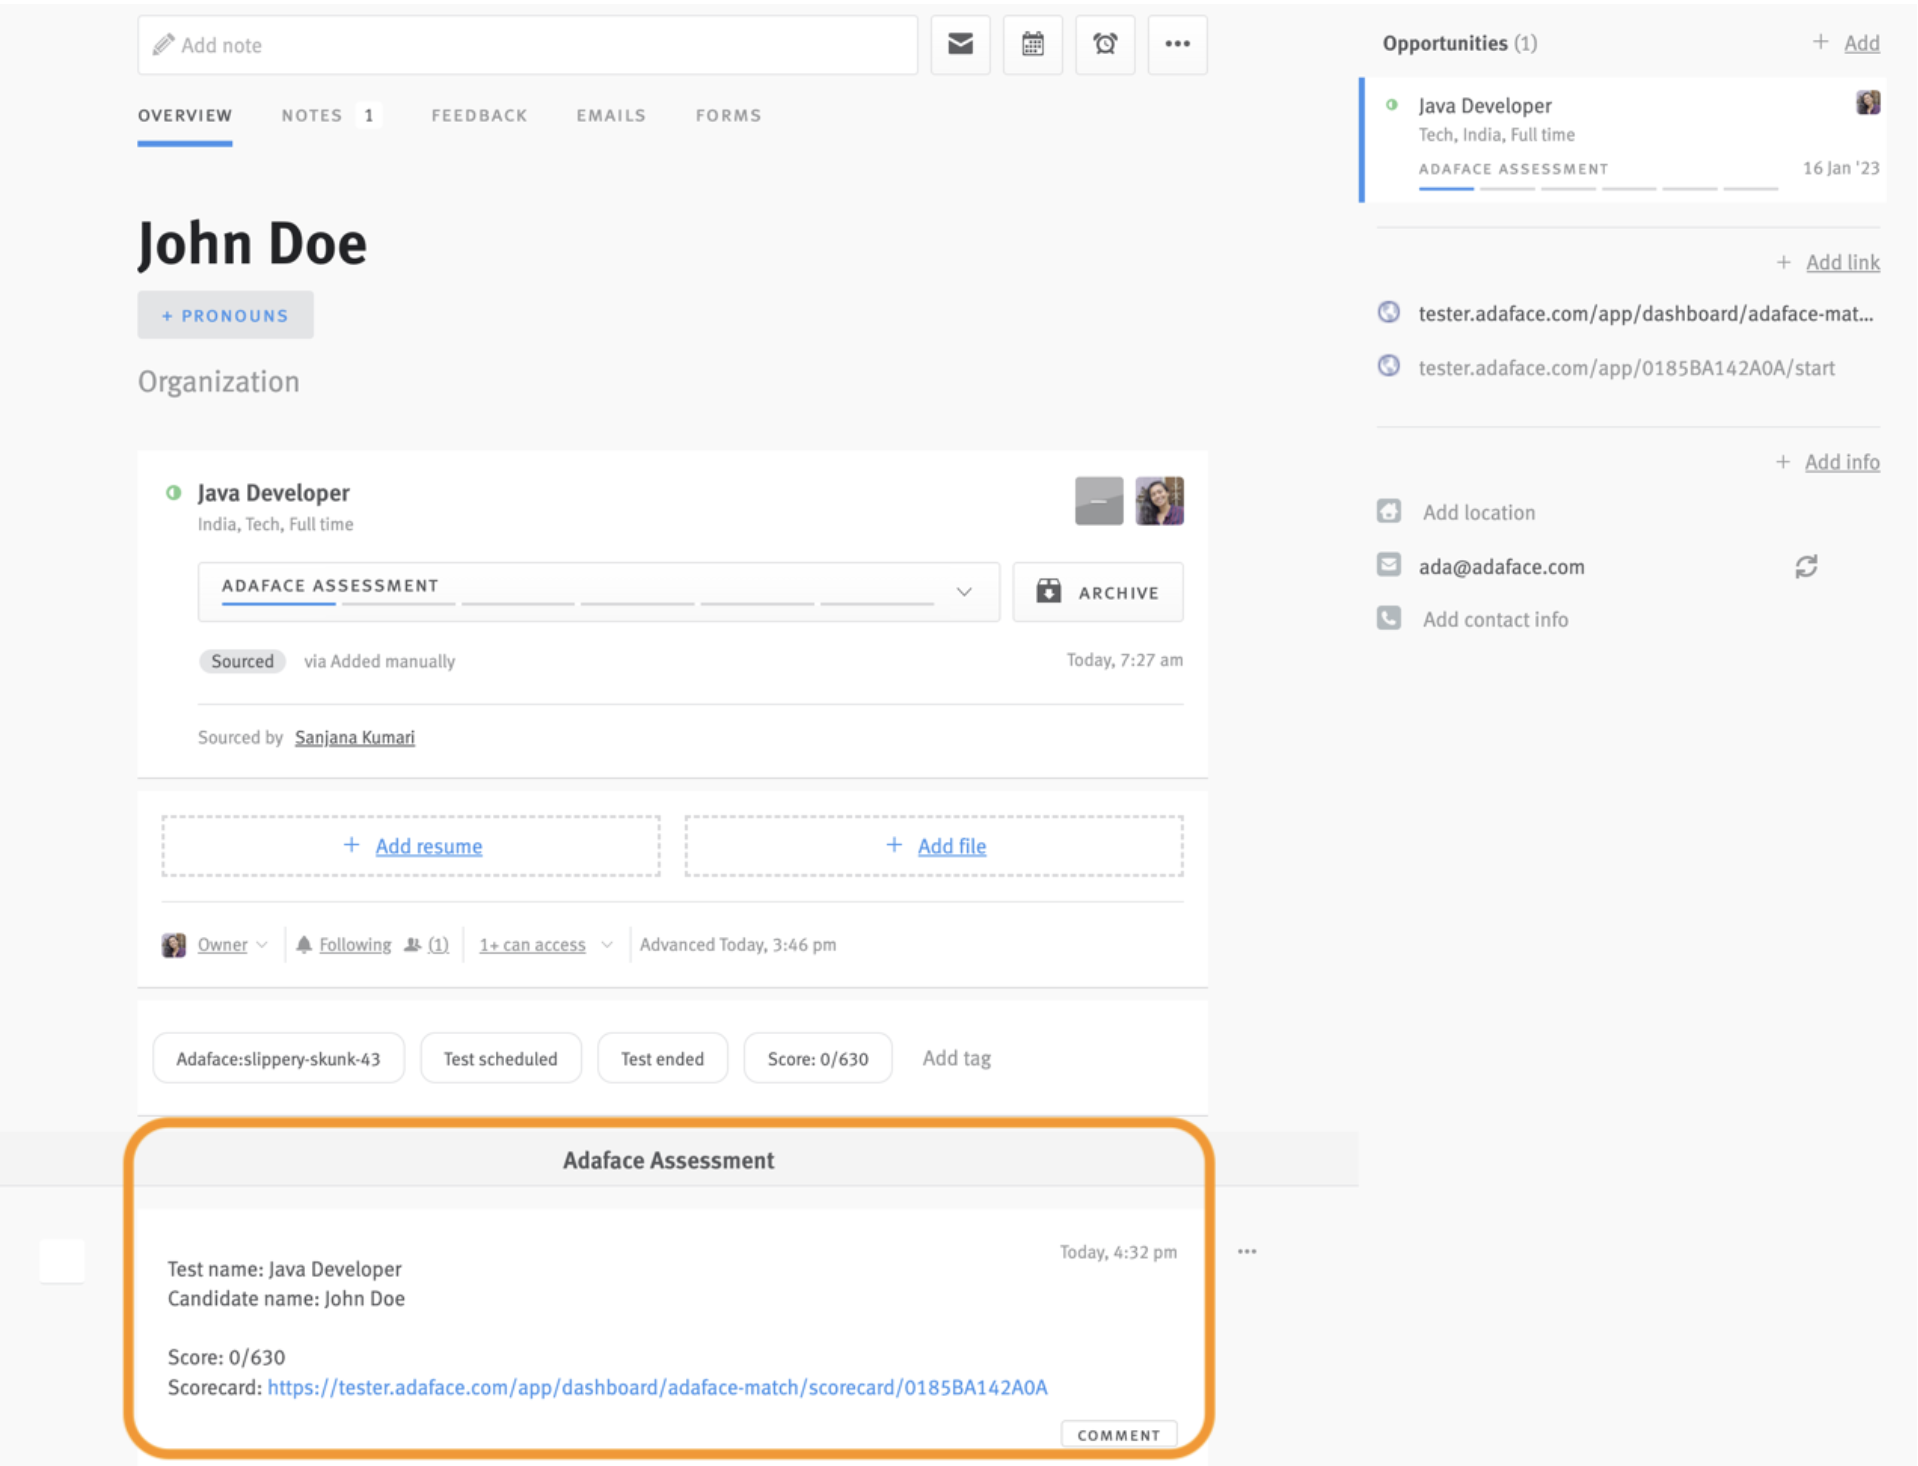This screenshot has width=1918, height=1466.
Task: Switch to the Overview tab
Action: click(185, 116)
